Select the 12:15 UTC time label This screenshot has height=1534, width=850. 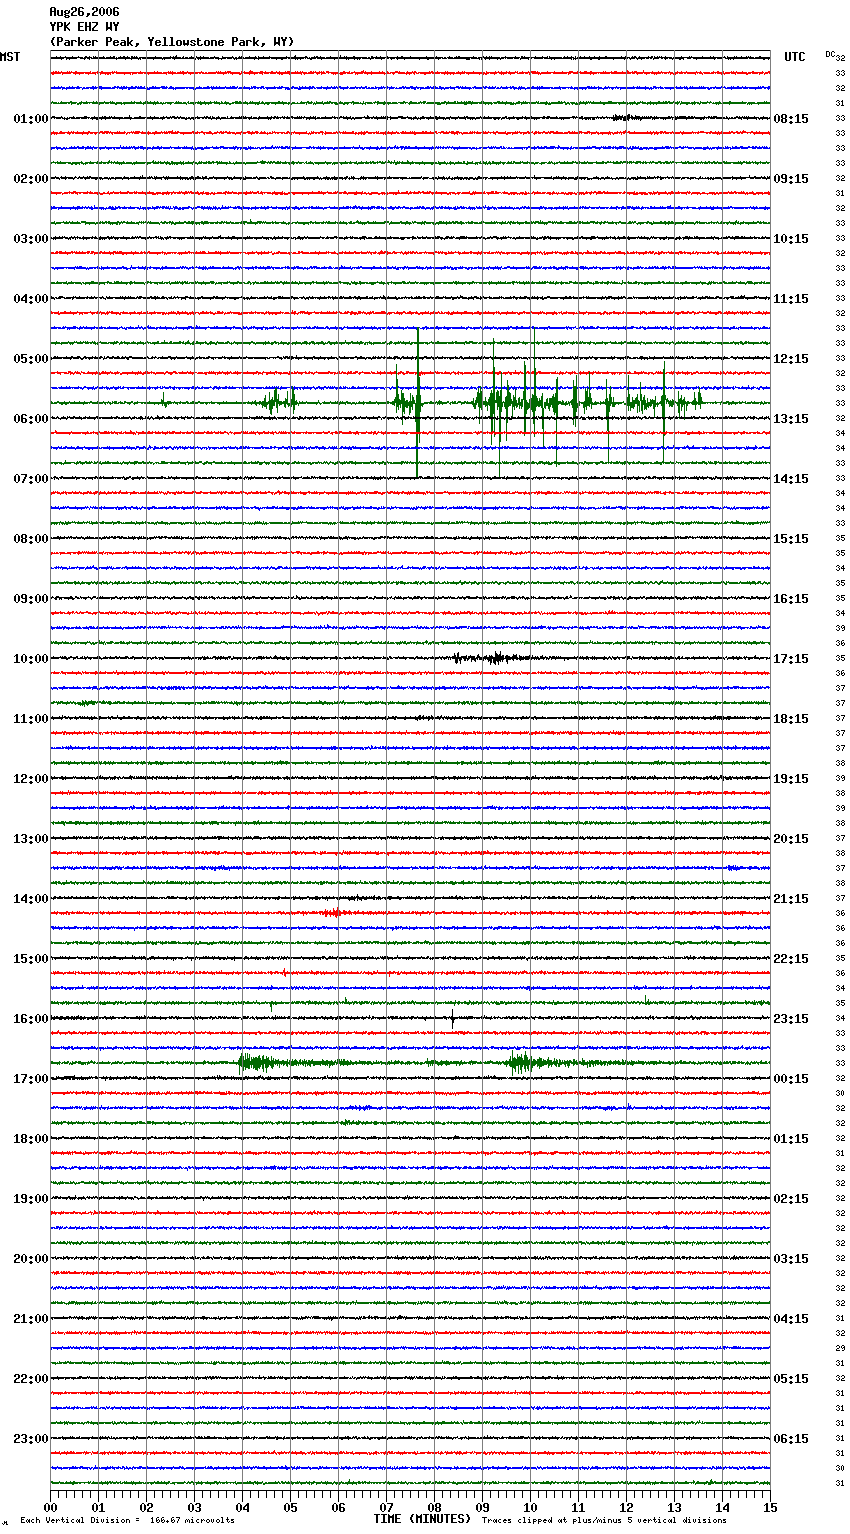(x=791, y=359)
